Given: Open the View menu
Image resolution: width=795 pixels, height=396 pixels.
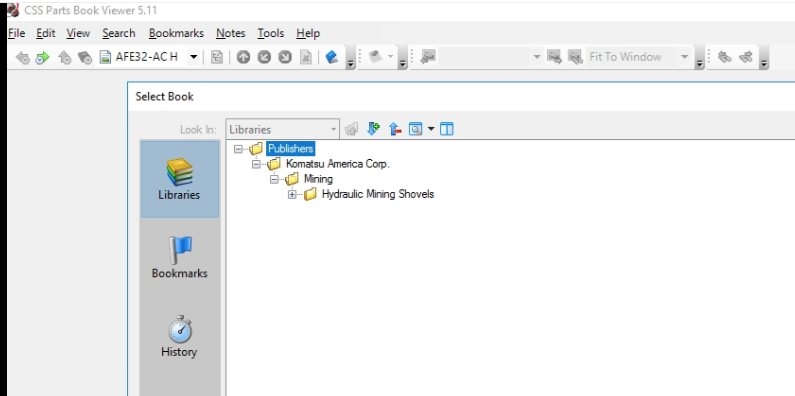Looking at the screenshot, I should click(x=78, y=33).
